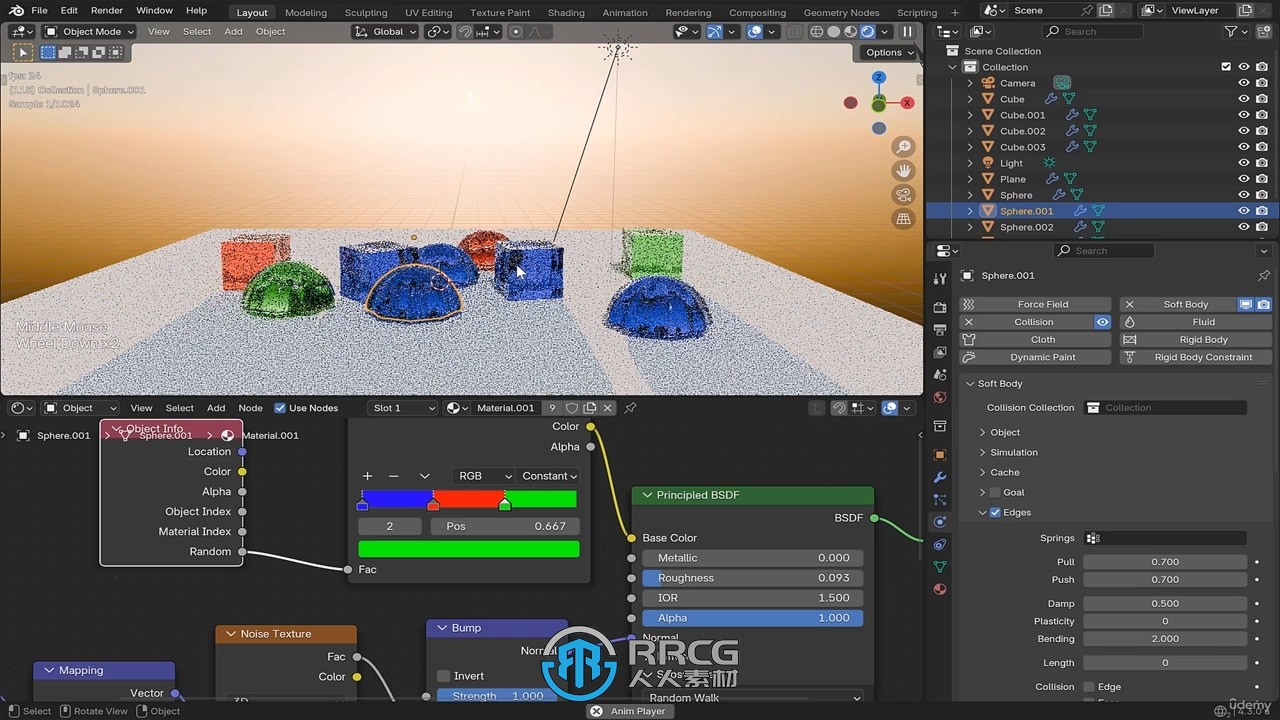
Task: Toggle Collision visibility eye button
Action: pos(1102,322)
